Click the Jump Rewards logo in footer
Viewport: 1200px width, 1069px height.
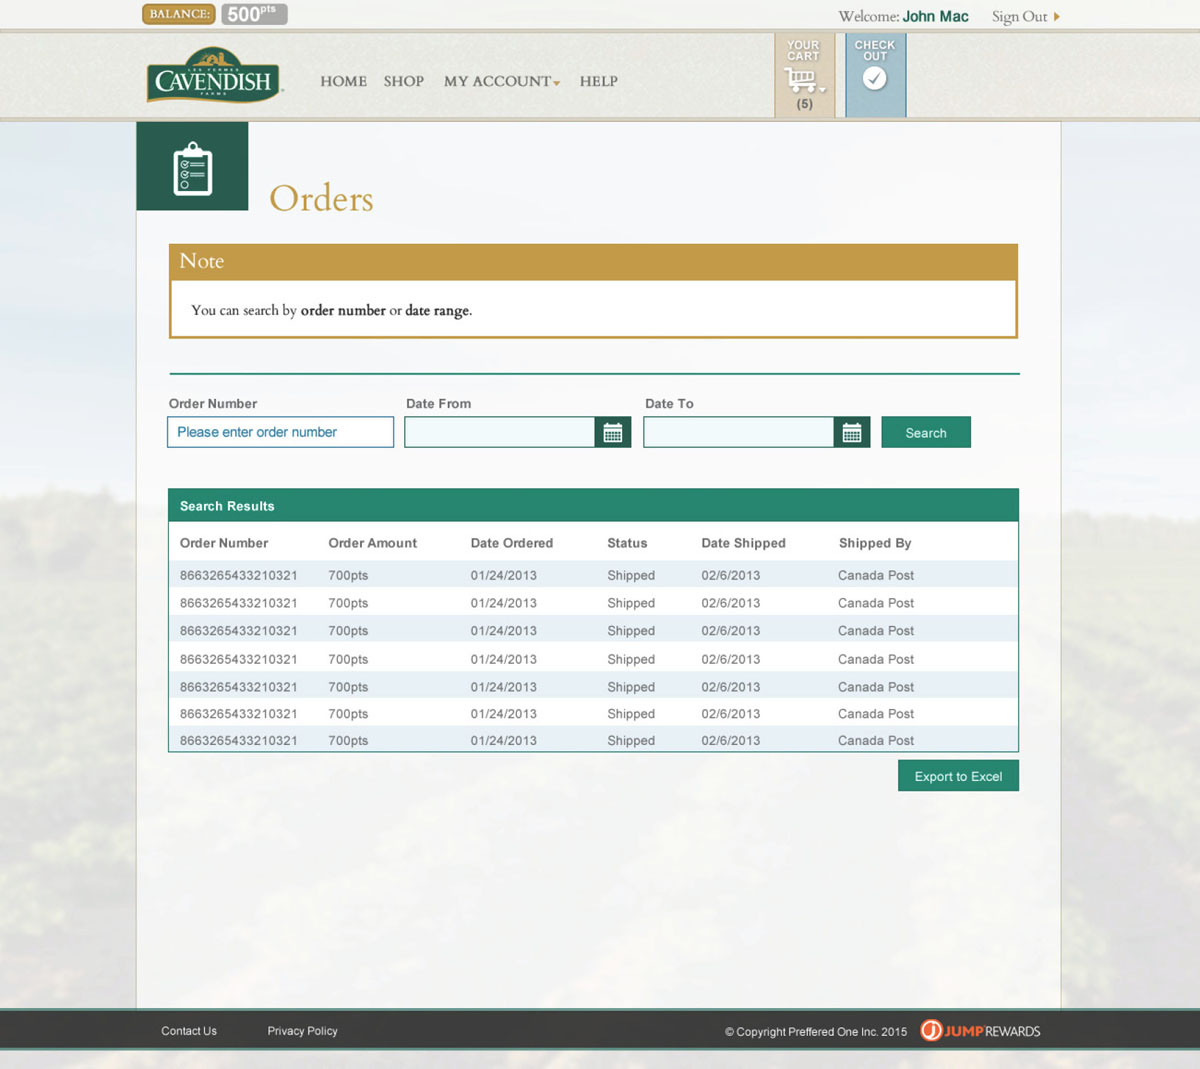pos(980,1031)
